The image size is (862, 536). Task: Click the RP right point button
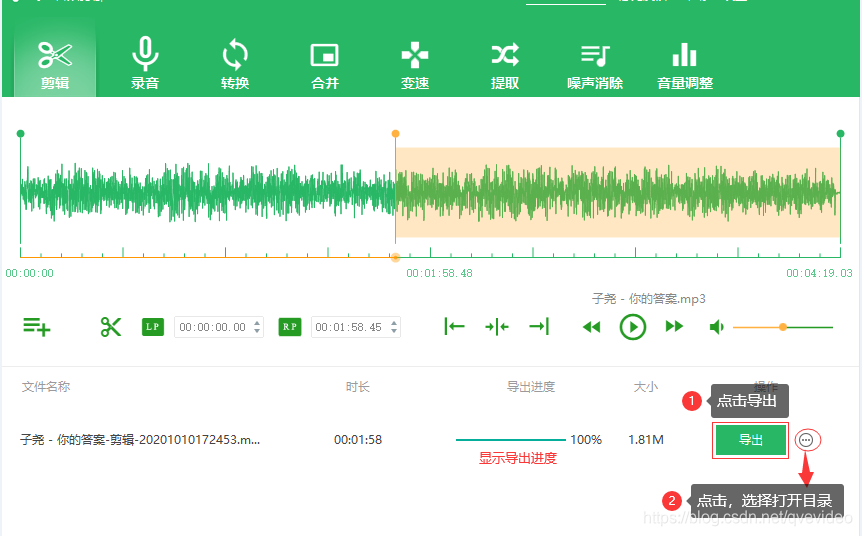click(x=290, y=327)
